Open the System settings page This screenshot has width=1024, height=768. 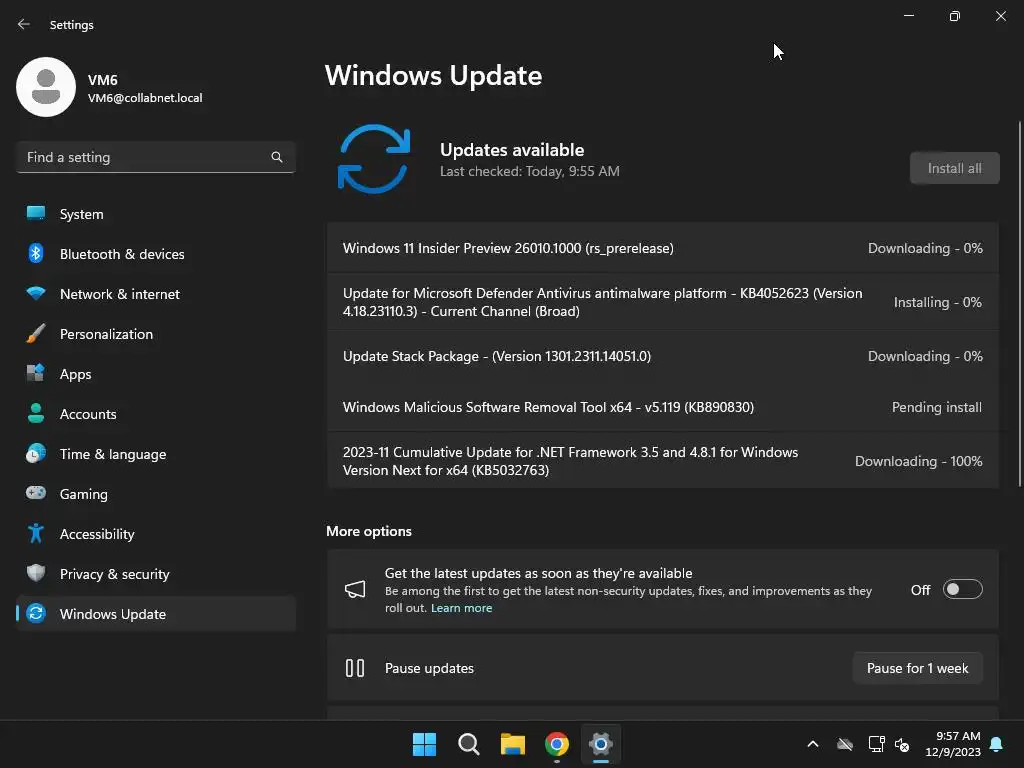pos(155,214)
